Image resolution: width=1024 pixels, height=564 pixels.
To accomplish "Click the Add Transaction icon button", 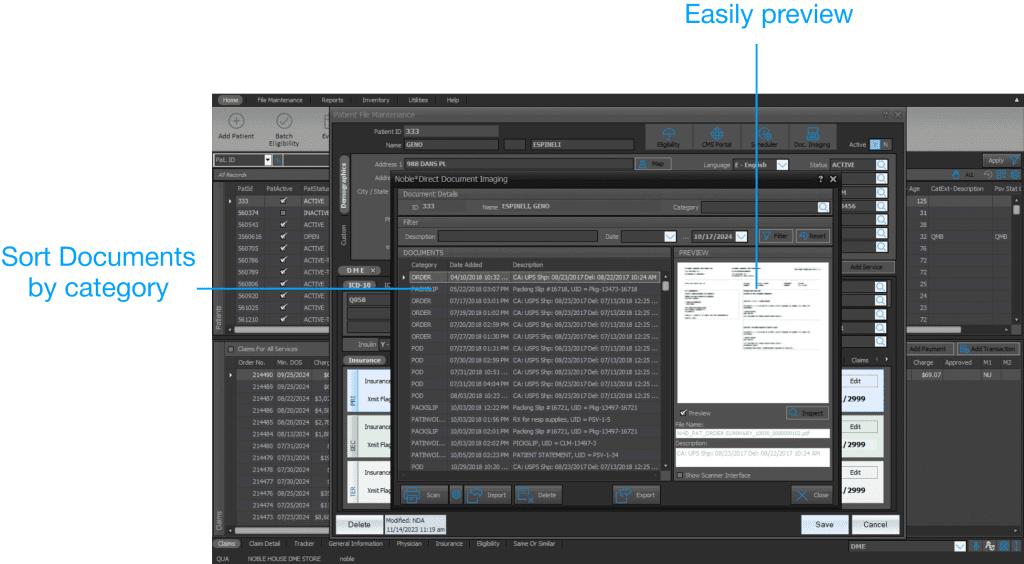I will click(987, 349).
